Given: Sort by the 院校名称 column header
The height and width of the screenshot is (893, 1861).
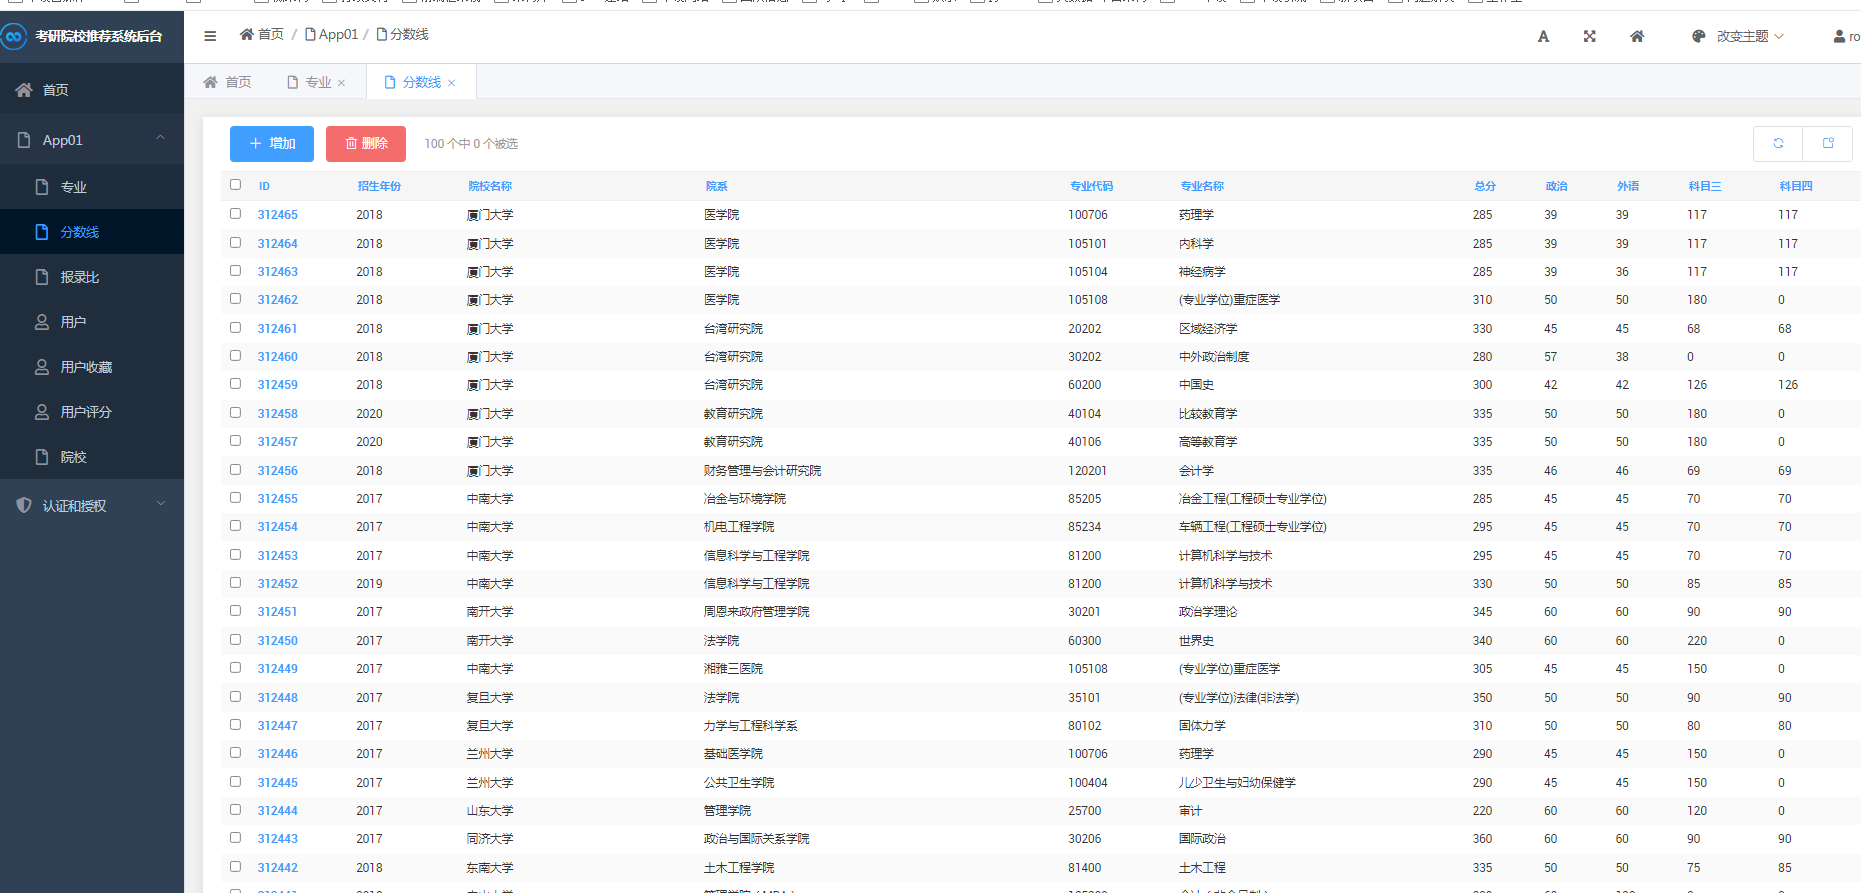Looking at the screenshot, I should point(490,186).
